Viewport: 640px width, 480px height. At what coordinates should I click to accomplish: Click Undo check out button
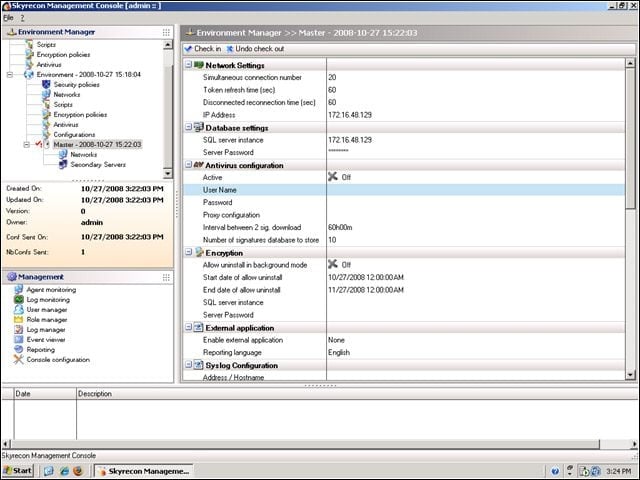[x=255, y=49]
